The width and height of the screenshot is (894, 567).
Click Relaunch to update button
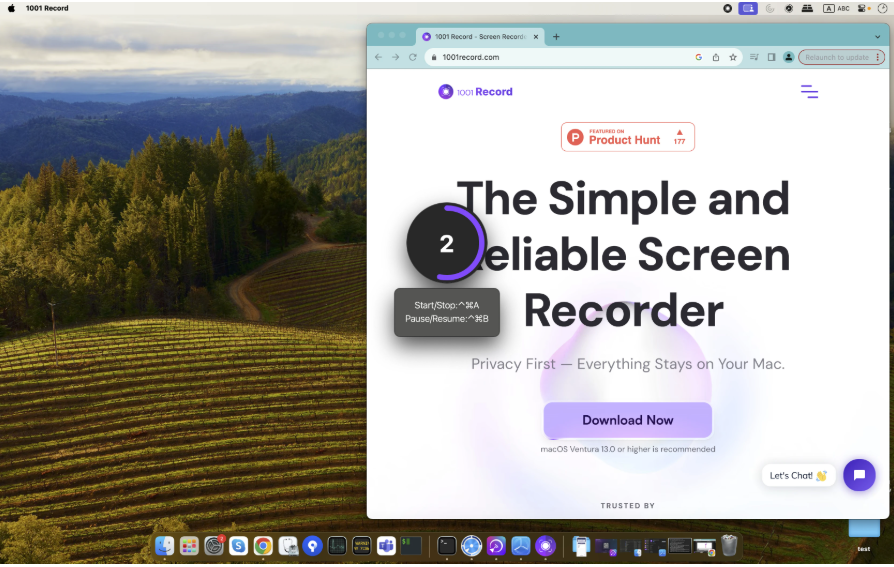point(841,57)
